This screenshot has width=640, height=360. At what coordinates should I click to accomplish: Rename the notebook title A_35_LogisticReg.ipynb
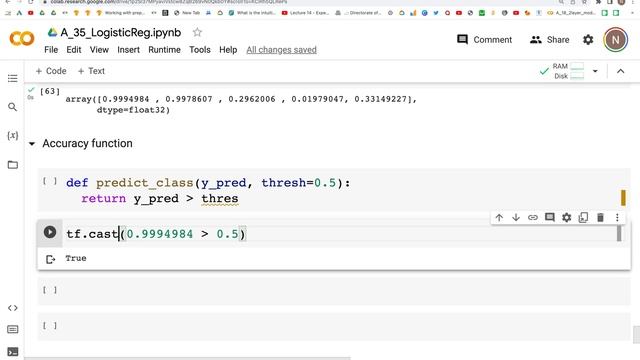121,33
